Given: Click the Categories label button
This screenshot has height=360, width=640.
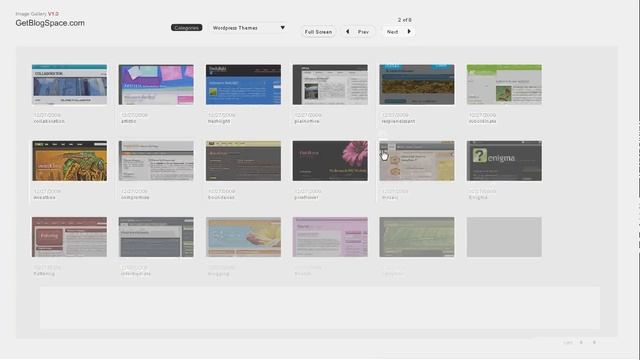Looking at the screenshot, I should click(x=187, y=28).
